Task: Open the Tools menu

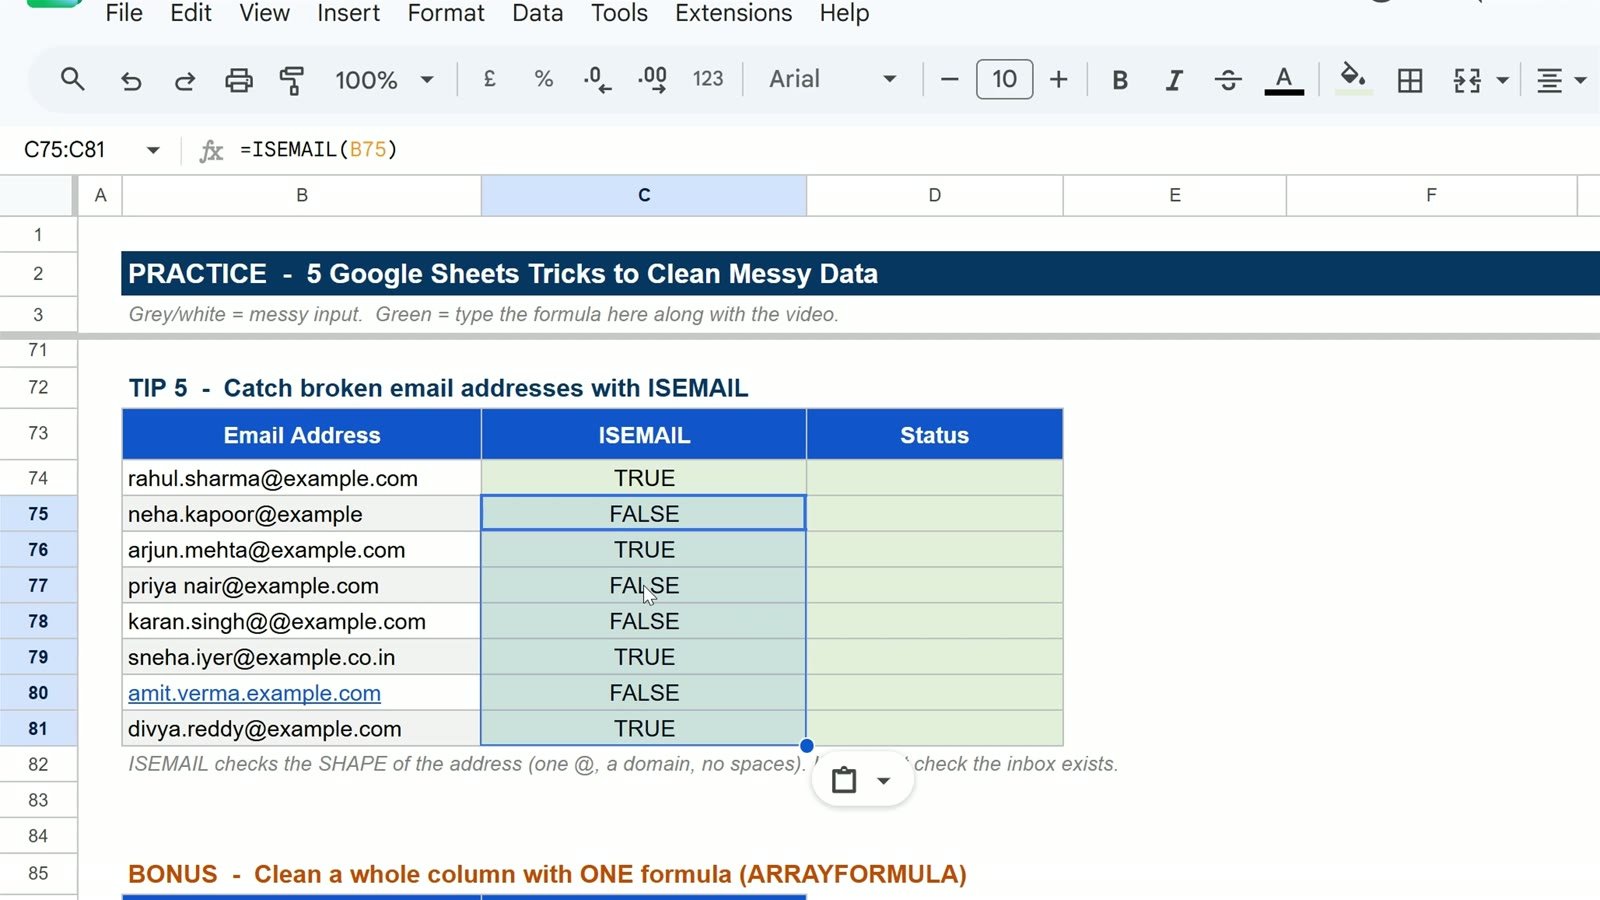Action: tap(619, 13)
